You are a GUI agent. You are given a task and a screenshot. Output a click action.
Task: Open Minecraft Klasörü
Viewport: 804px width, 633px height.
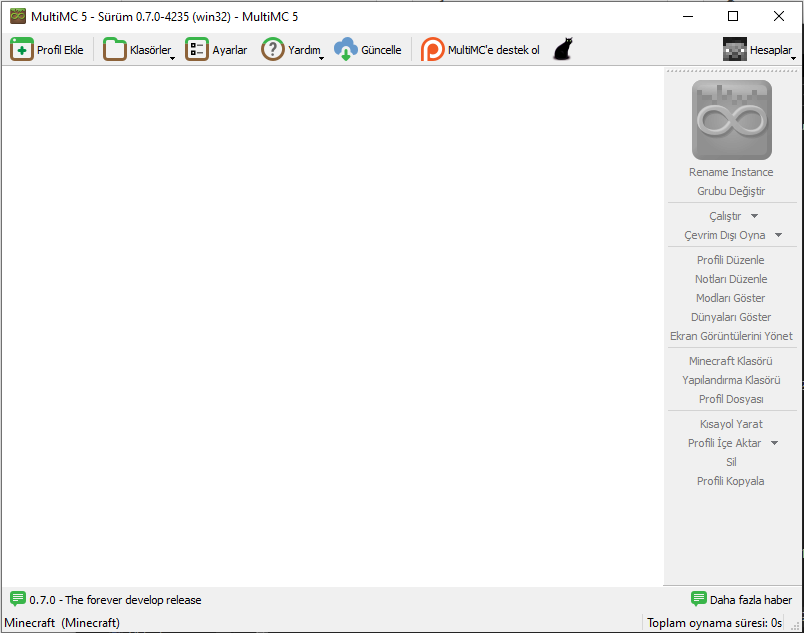pyautogui.click(x=731, y=361)
